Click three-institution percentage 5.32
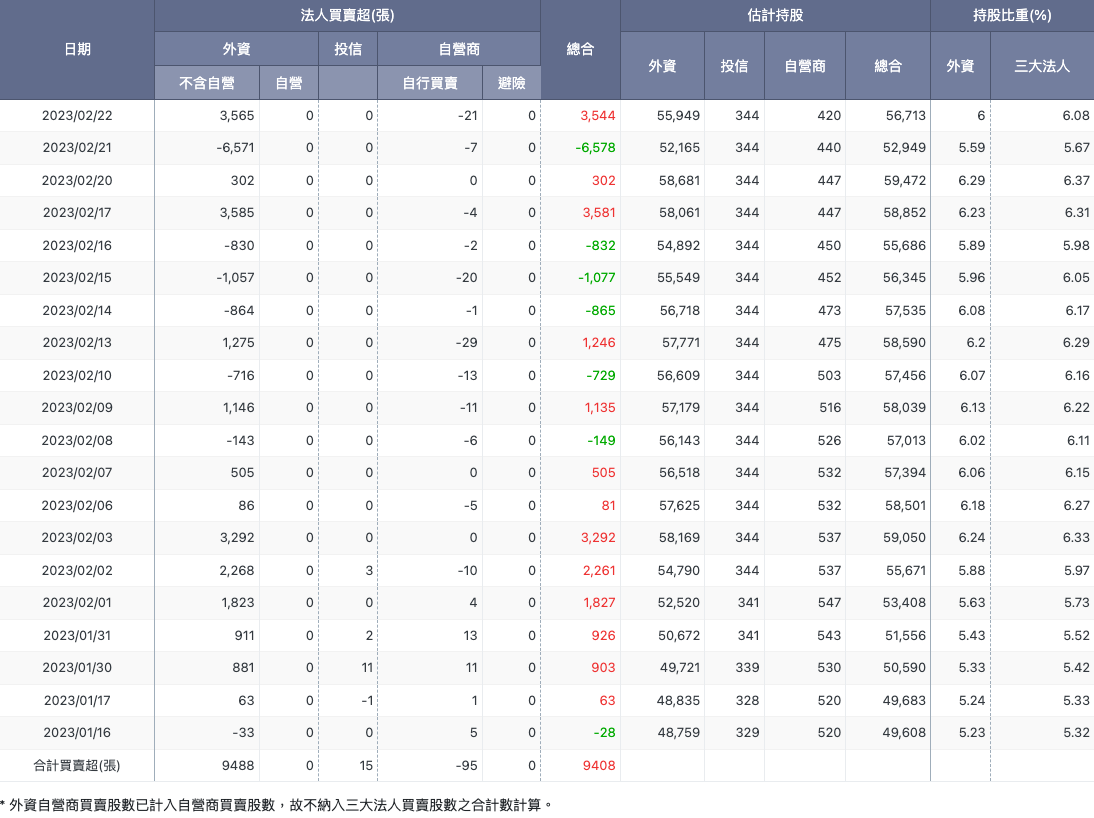 1076,732
